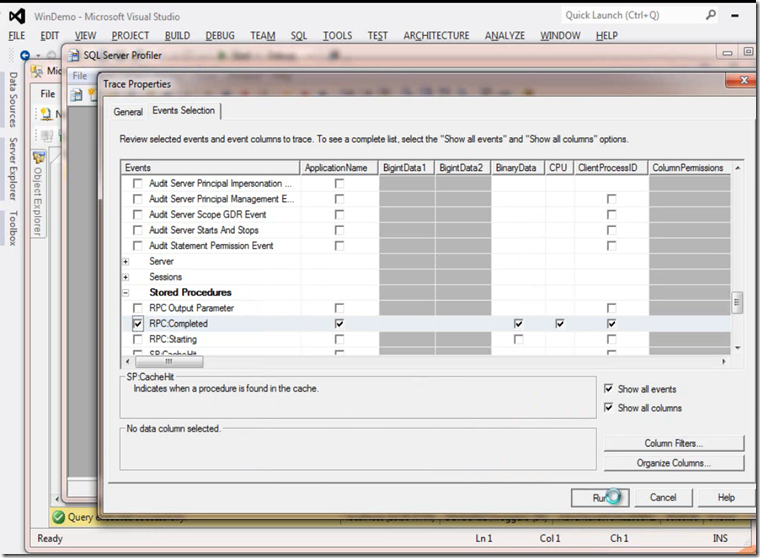This screenshot has height=558, width=760.
Task: Open the TOOLS menu
Action: (x=337, y=35)
